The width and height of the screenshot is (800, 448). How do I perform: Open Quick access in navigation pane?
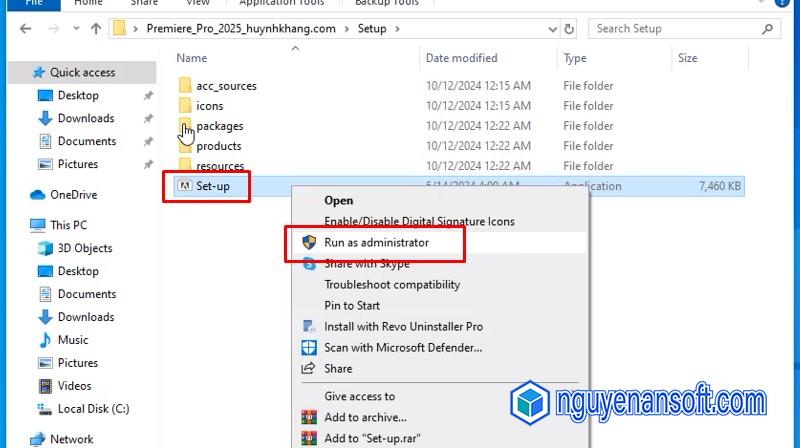82,72
